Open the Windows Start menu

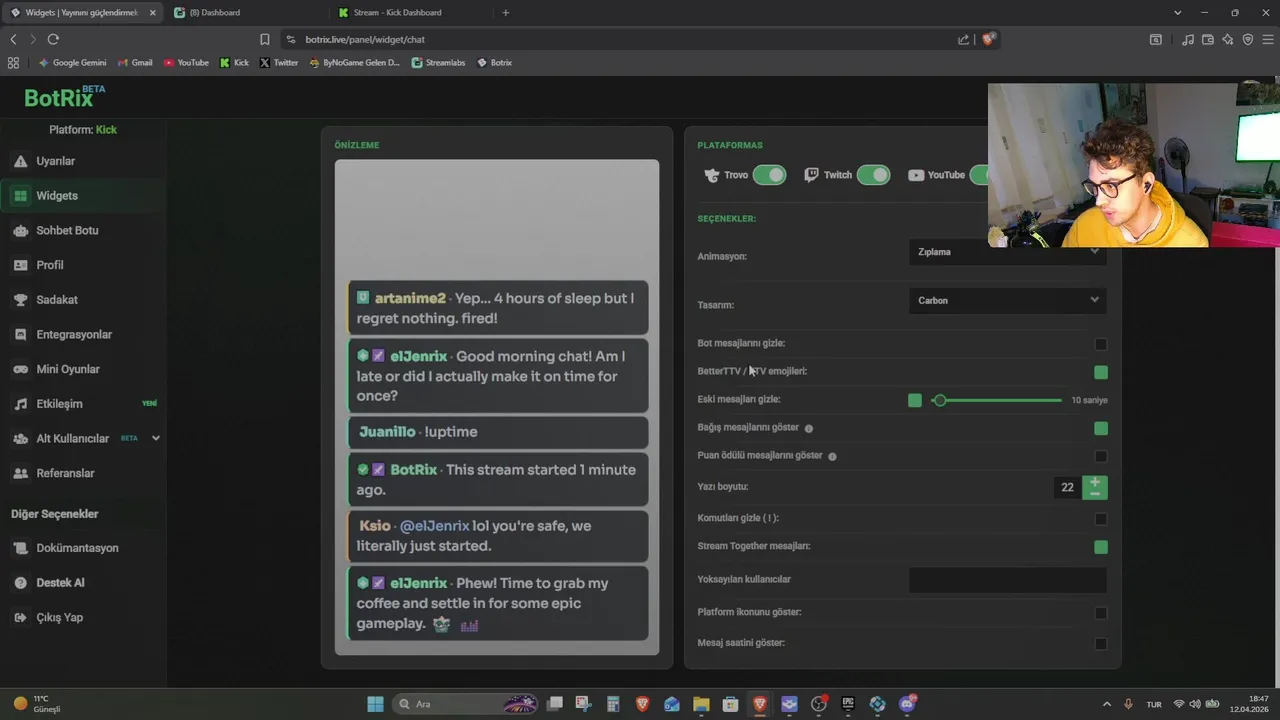click(375, 704)
